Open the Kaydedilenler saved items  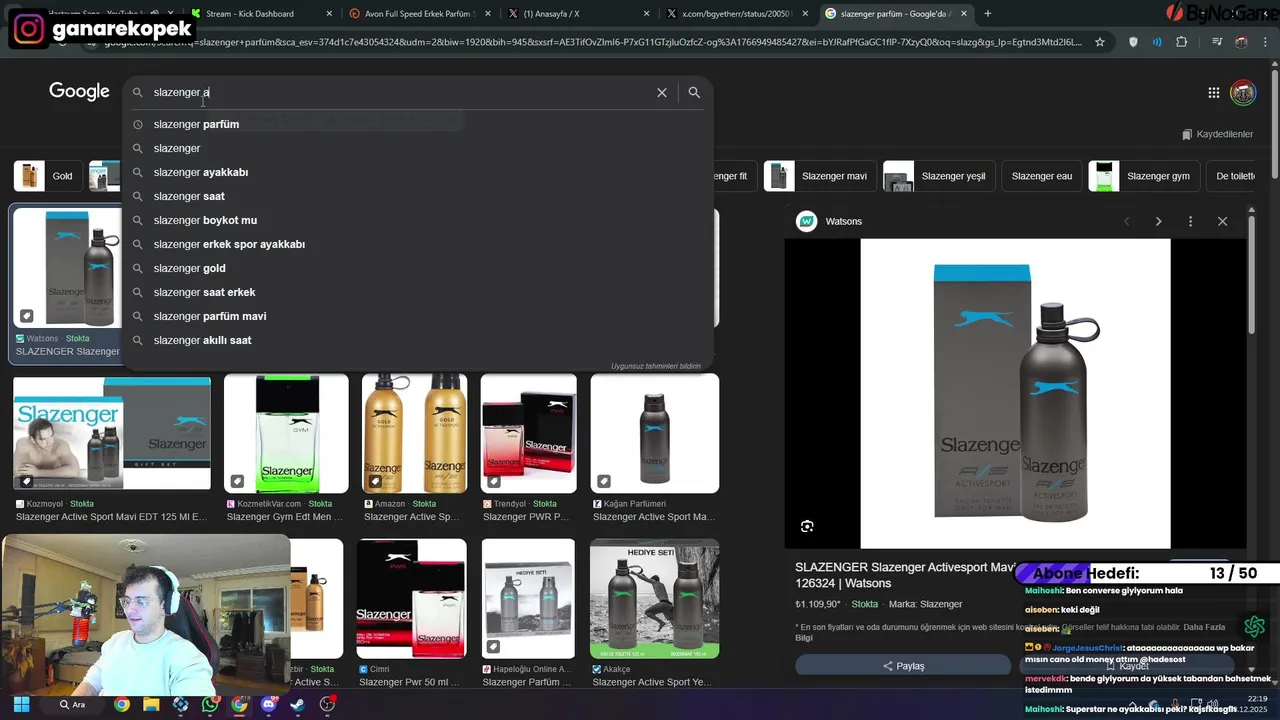coord(1217,134)
